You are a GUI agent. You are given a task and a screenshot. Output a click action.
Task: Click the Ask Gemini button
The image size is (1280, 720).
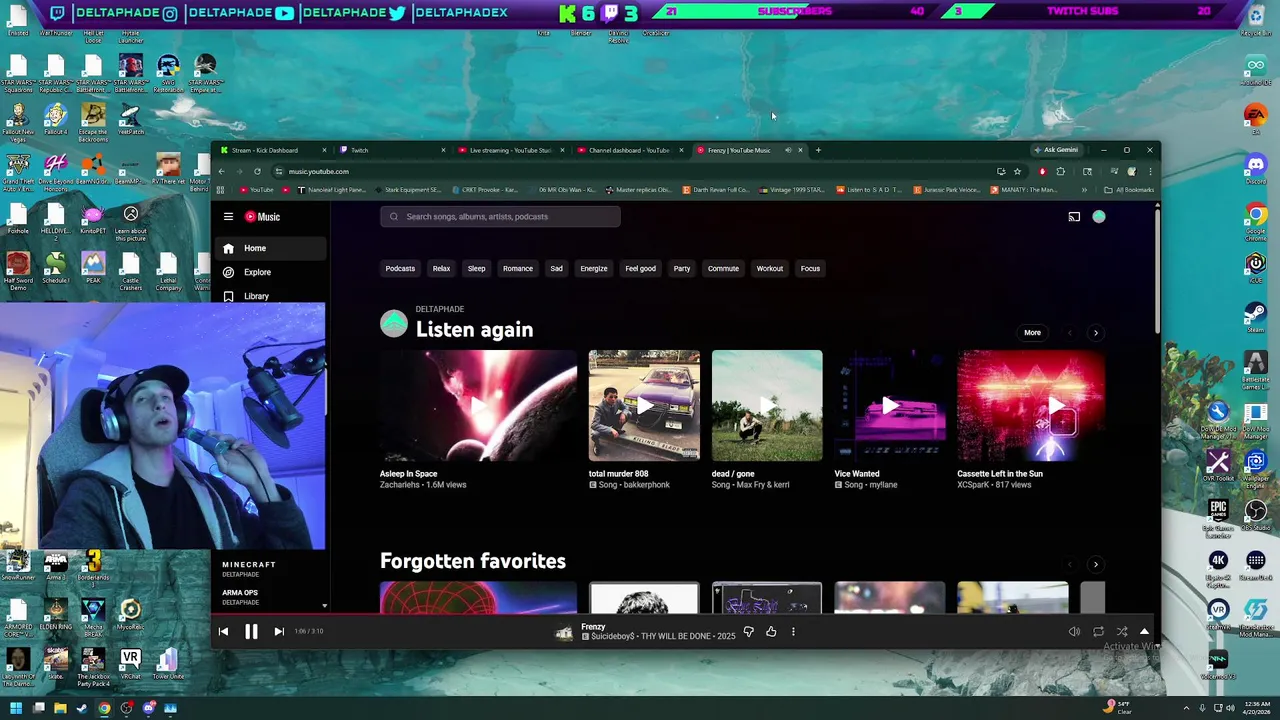[1057, 150]
